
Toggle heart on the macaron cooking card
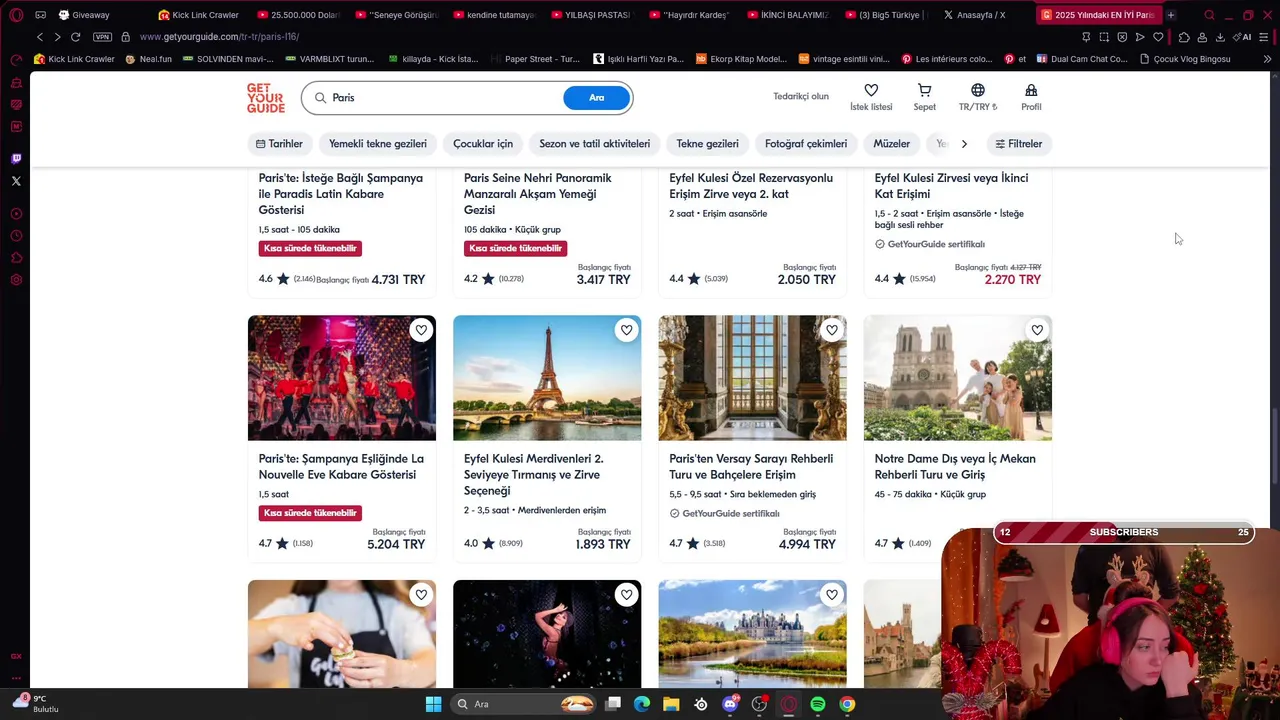pyautogui.click(x=421, y=595)
